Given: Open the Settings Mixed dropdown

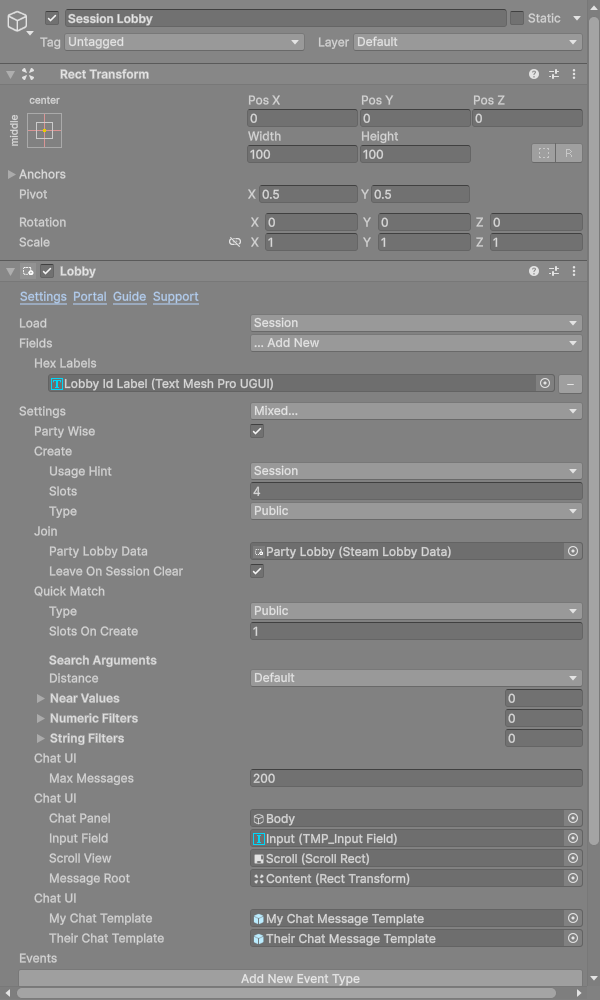Looking at the screenshot, I should pyautogui.click(x=416, y=411).
